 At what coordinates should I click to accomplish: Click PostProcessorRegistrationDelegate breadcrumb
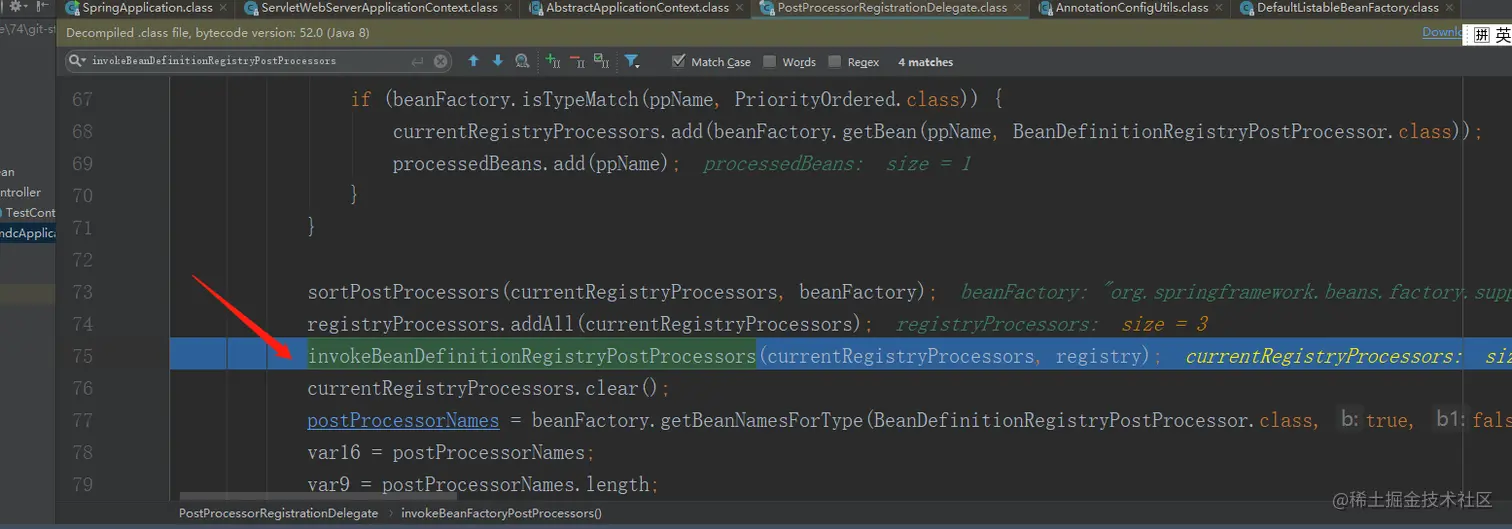point(278,513)
